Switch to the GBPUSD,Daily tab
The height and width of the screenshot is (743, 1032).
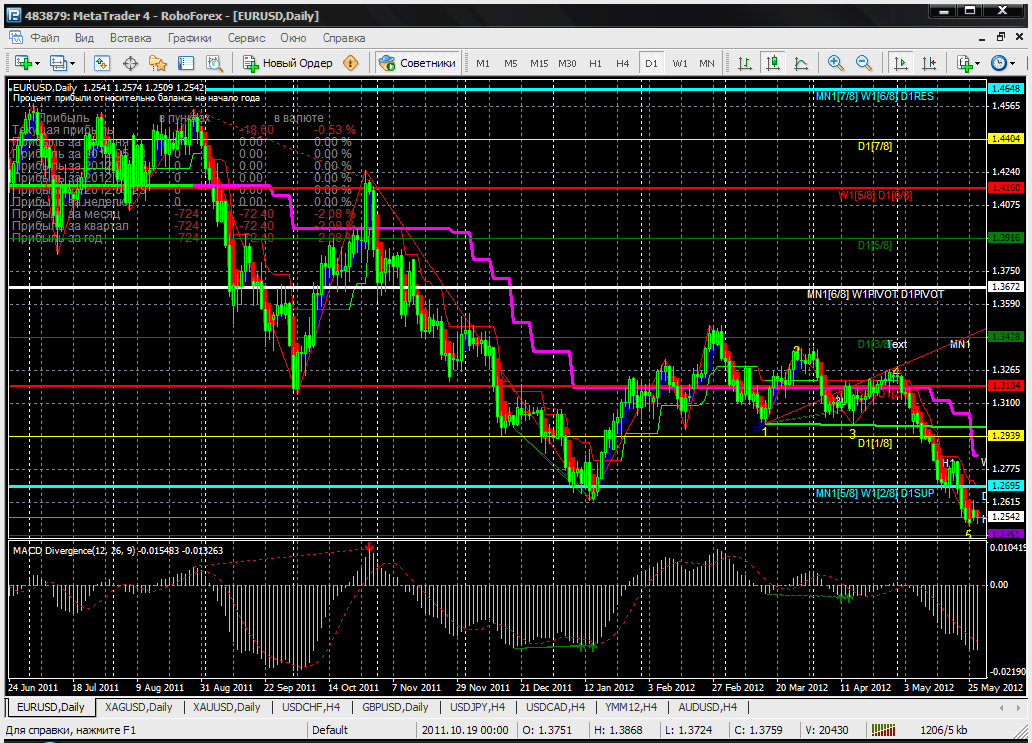pos(395,707)
